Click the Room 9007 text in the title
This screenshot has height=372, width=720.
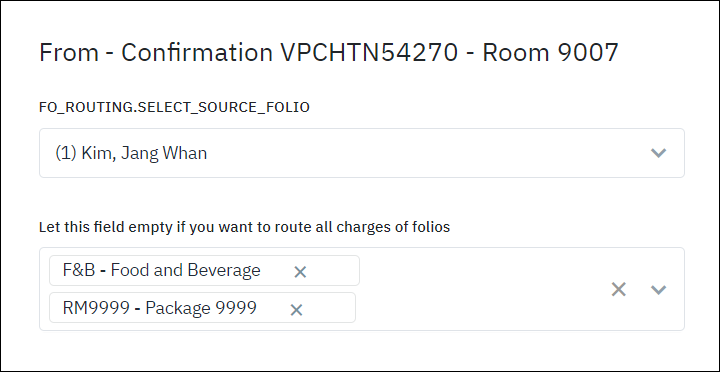point(550,52)
